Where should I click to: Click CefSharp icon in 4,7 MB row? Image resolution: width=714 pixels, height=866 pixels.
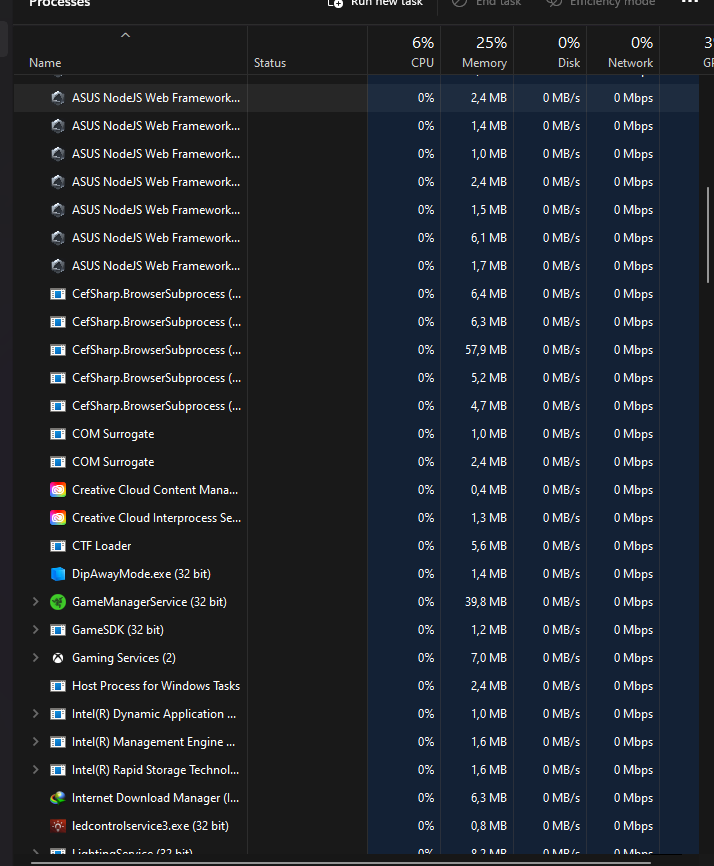(58, 406)
